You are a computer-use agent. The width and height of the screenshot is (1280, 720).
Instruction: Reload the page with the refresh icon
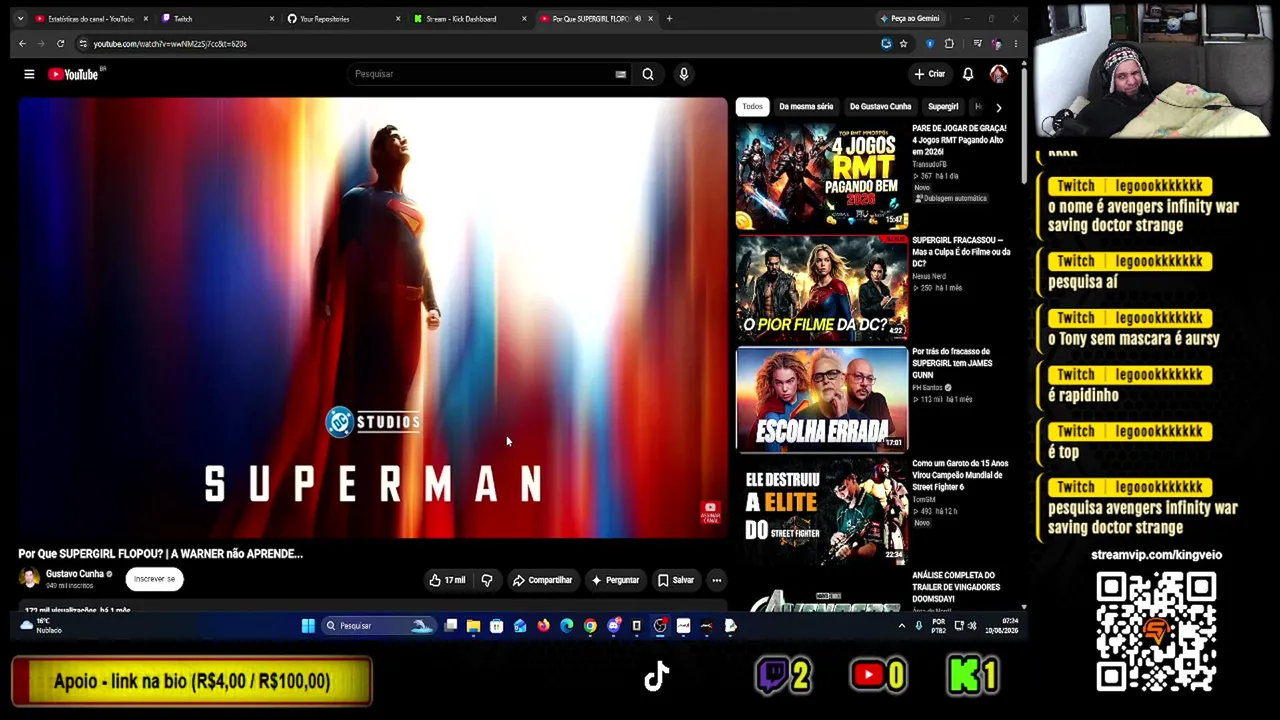60,44
